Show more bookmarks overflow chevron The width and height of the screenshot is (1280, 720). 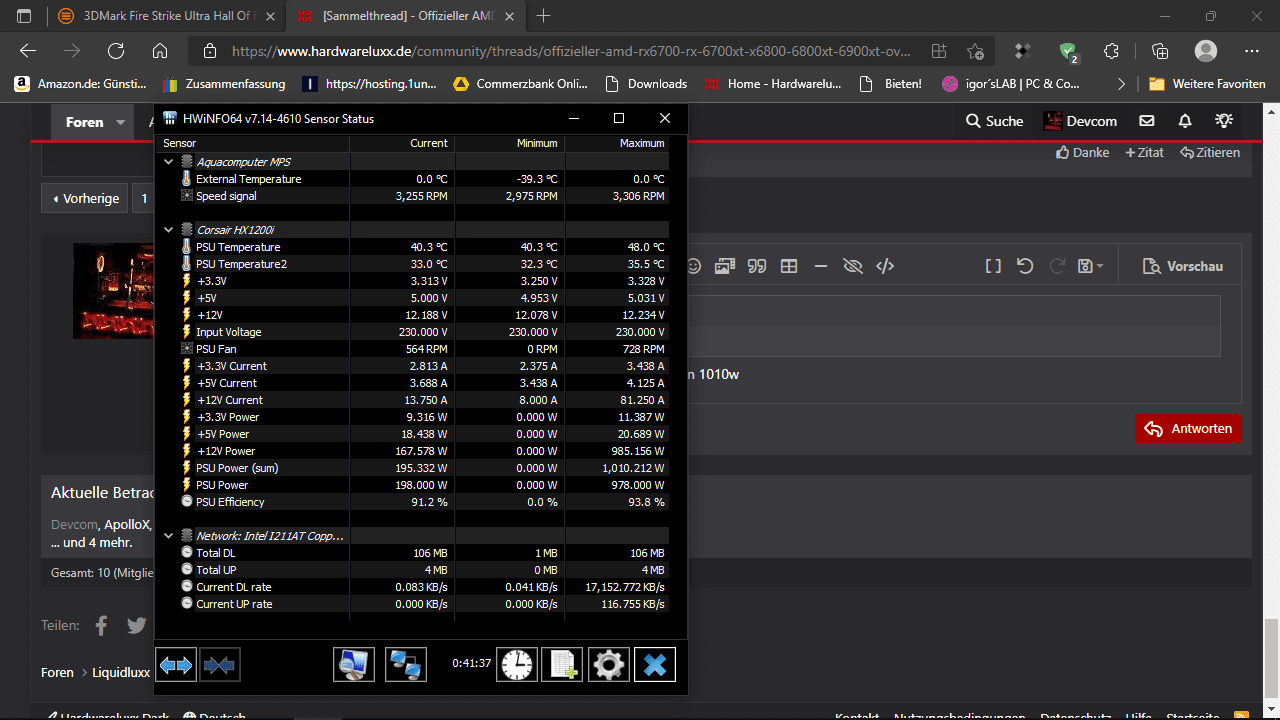[x=1121, y=84]
